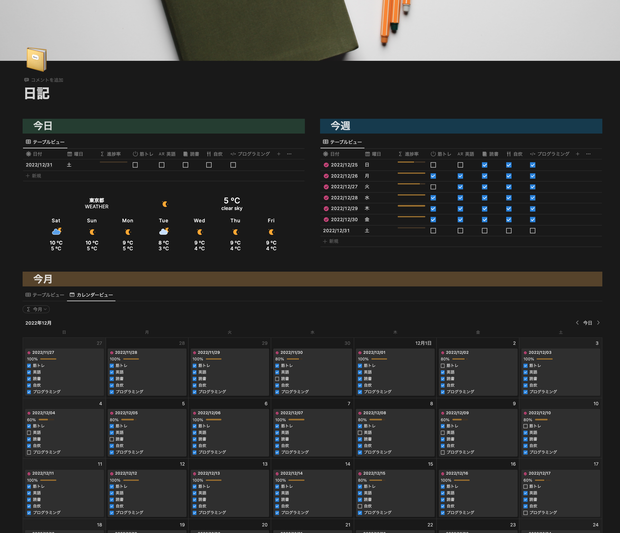The width and height of the screenshot is (620, 533).
Task: Open 曜日 column header menu in 今日 table
Action: click(x=75, y=154)
